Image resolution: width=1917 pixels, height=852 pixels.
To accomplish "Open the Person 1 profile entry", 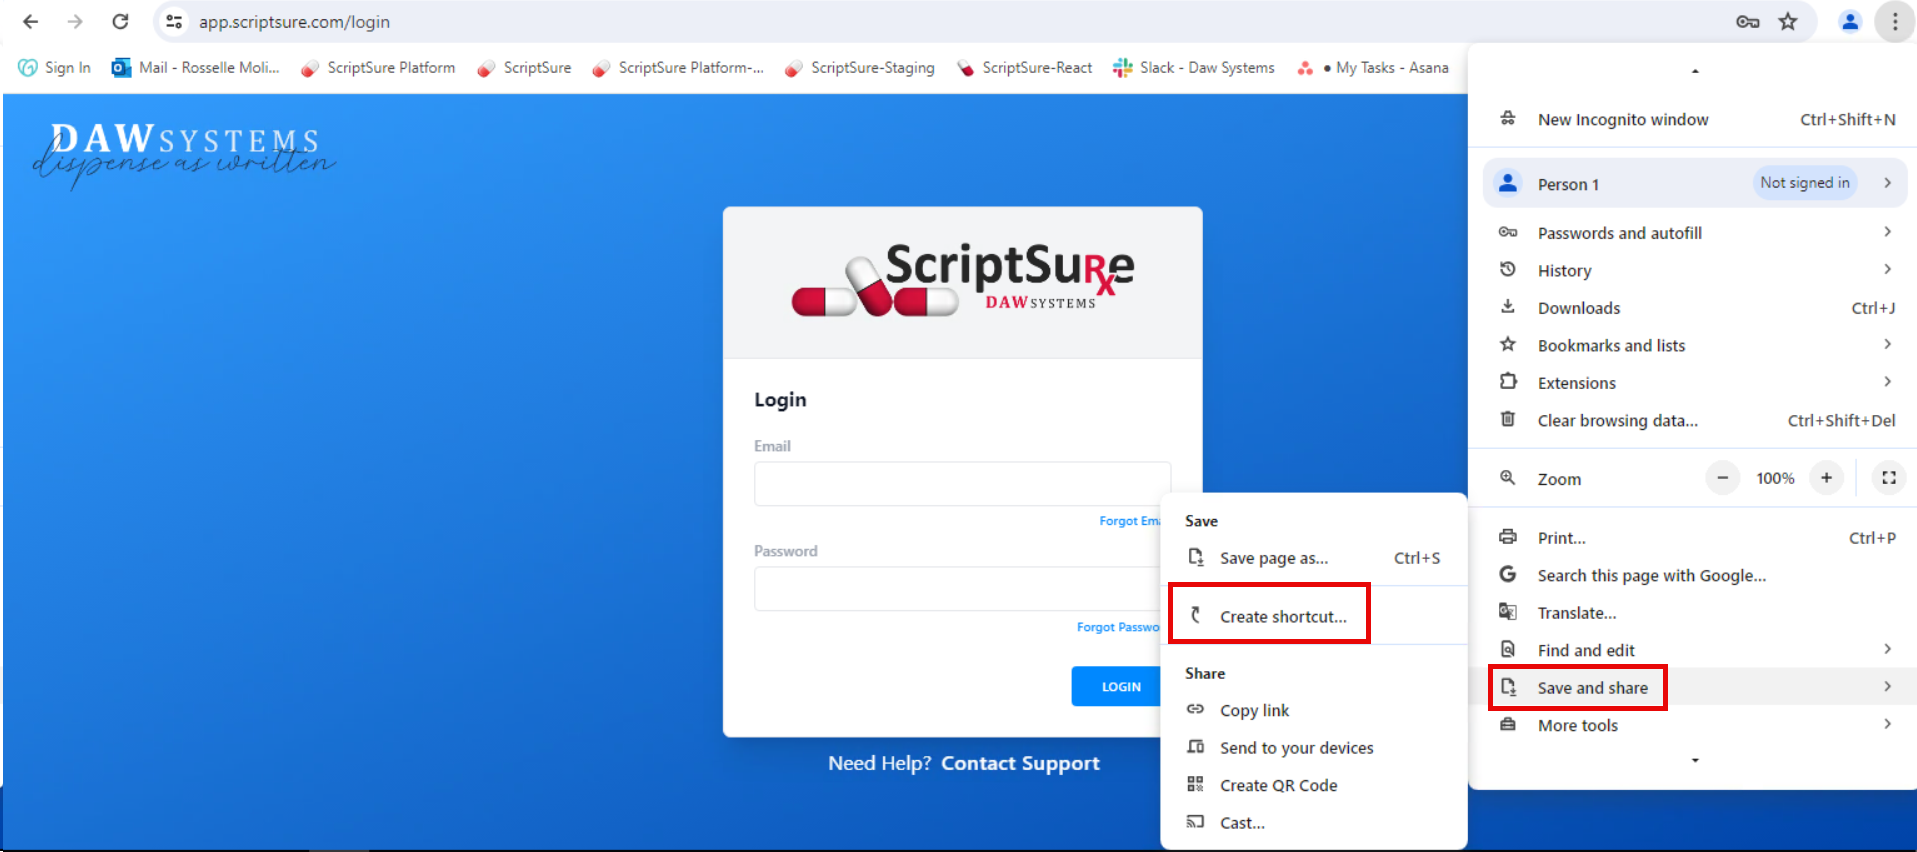I will pos(1695,183).
